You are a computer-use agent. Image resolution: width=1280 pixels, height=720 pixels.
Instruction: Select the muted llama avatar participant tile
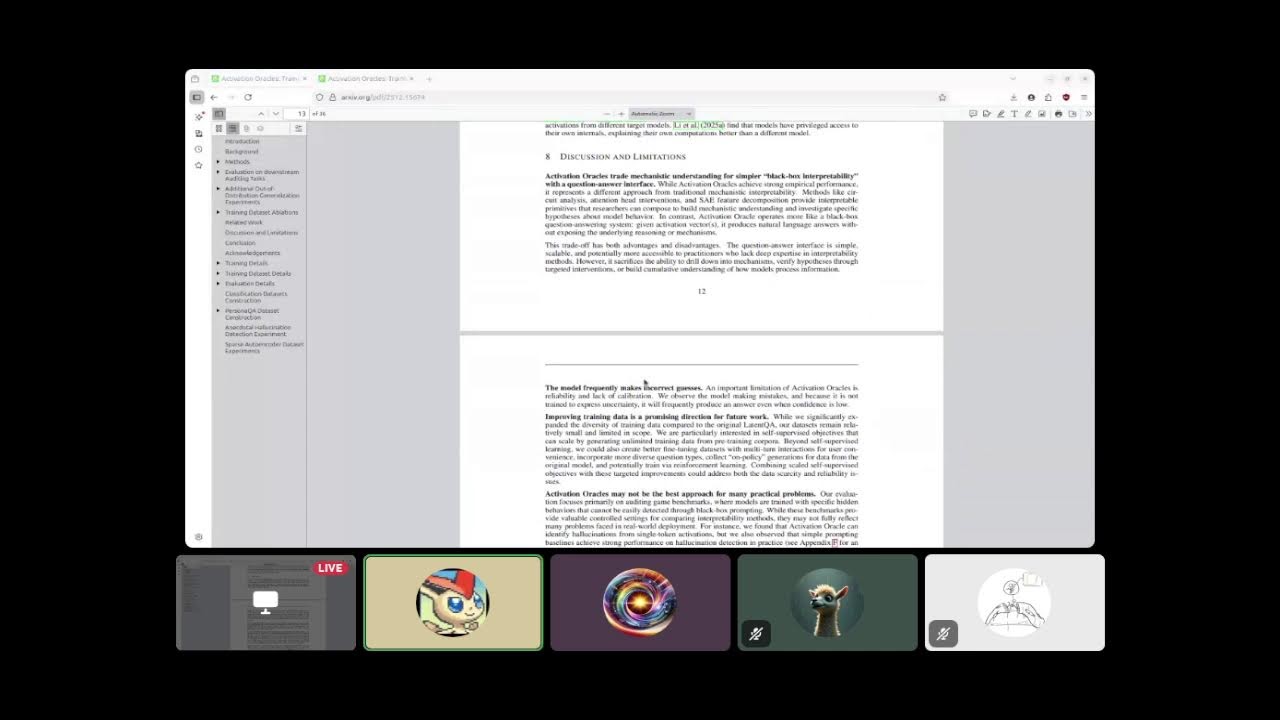tap(827, 602)
